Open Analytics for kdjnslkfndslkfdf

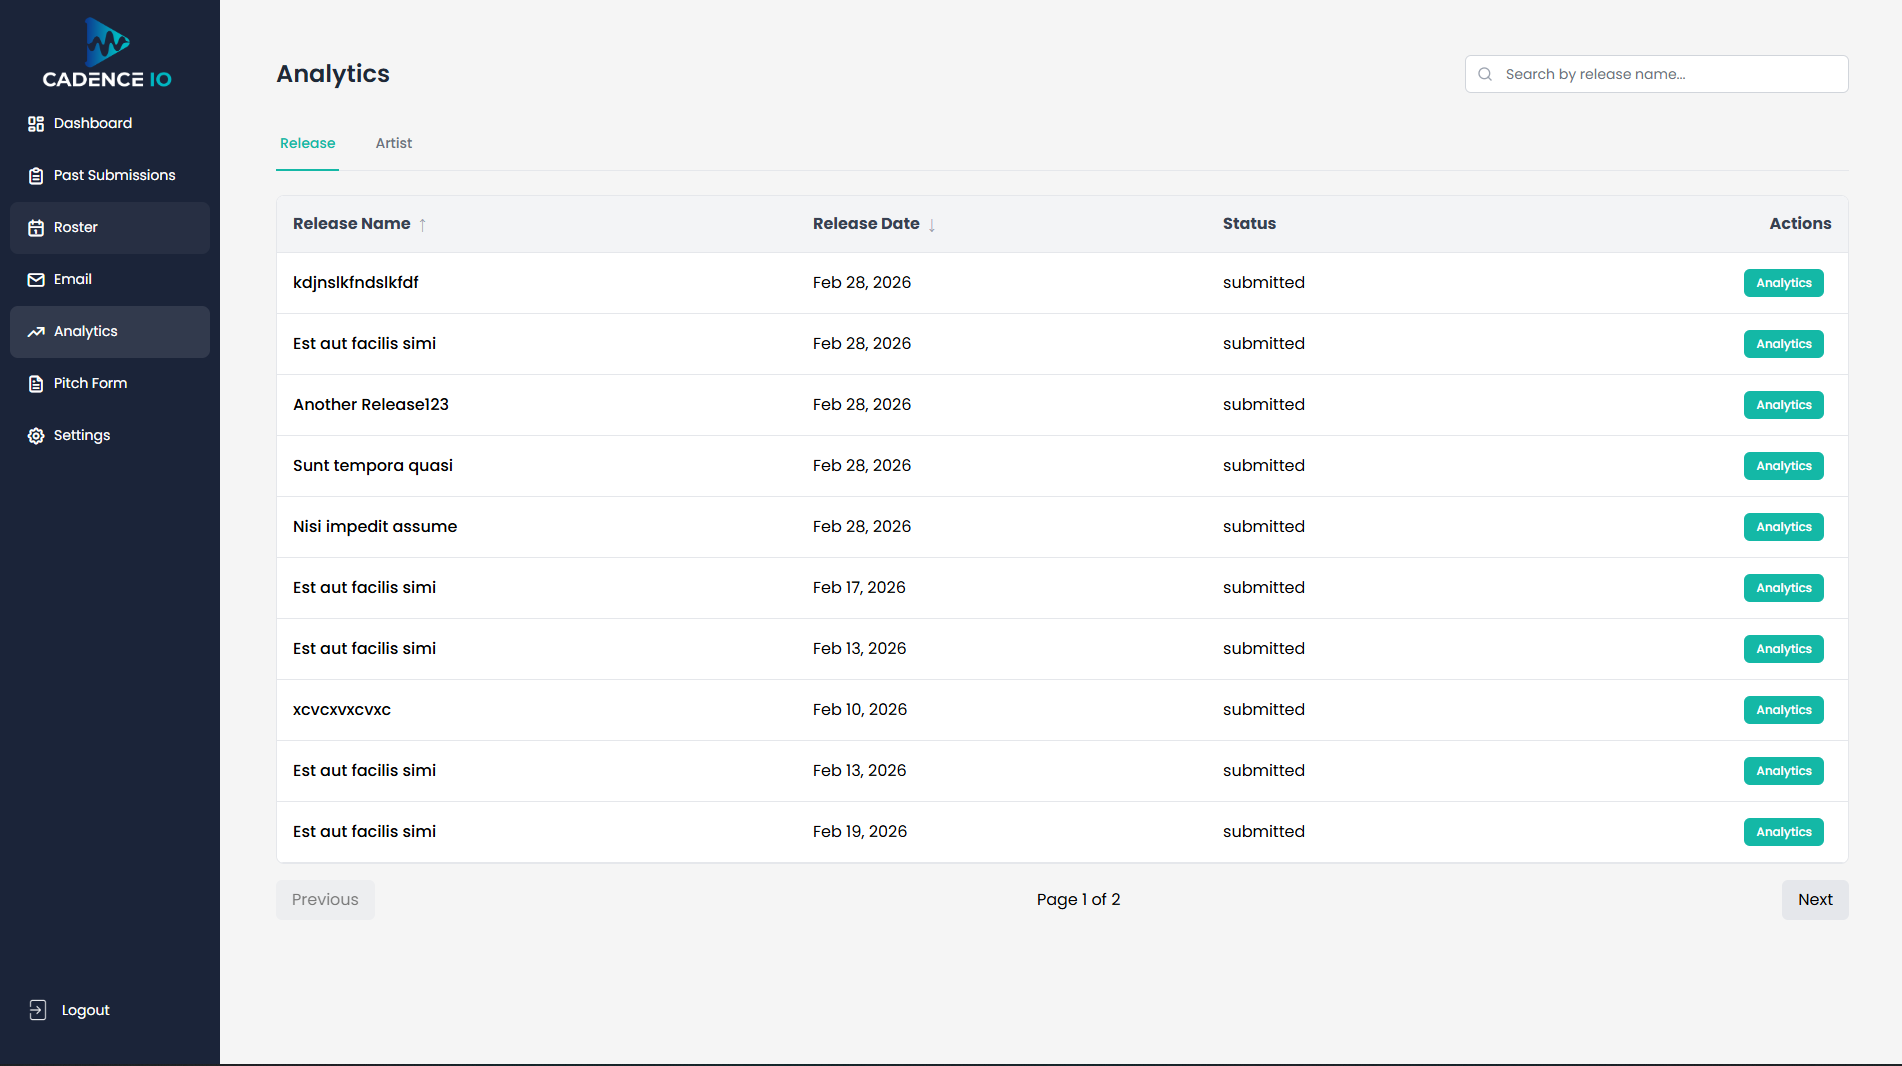(1784, 283)
